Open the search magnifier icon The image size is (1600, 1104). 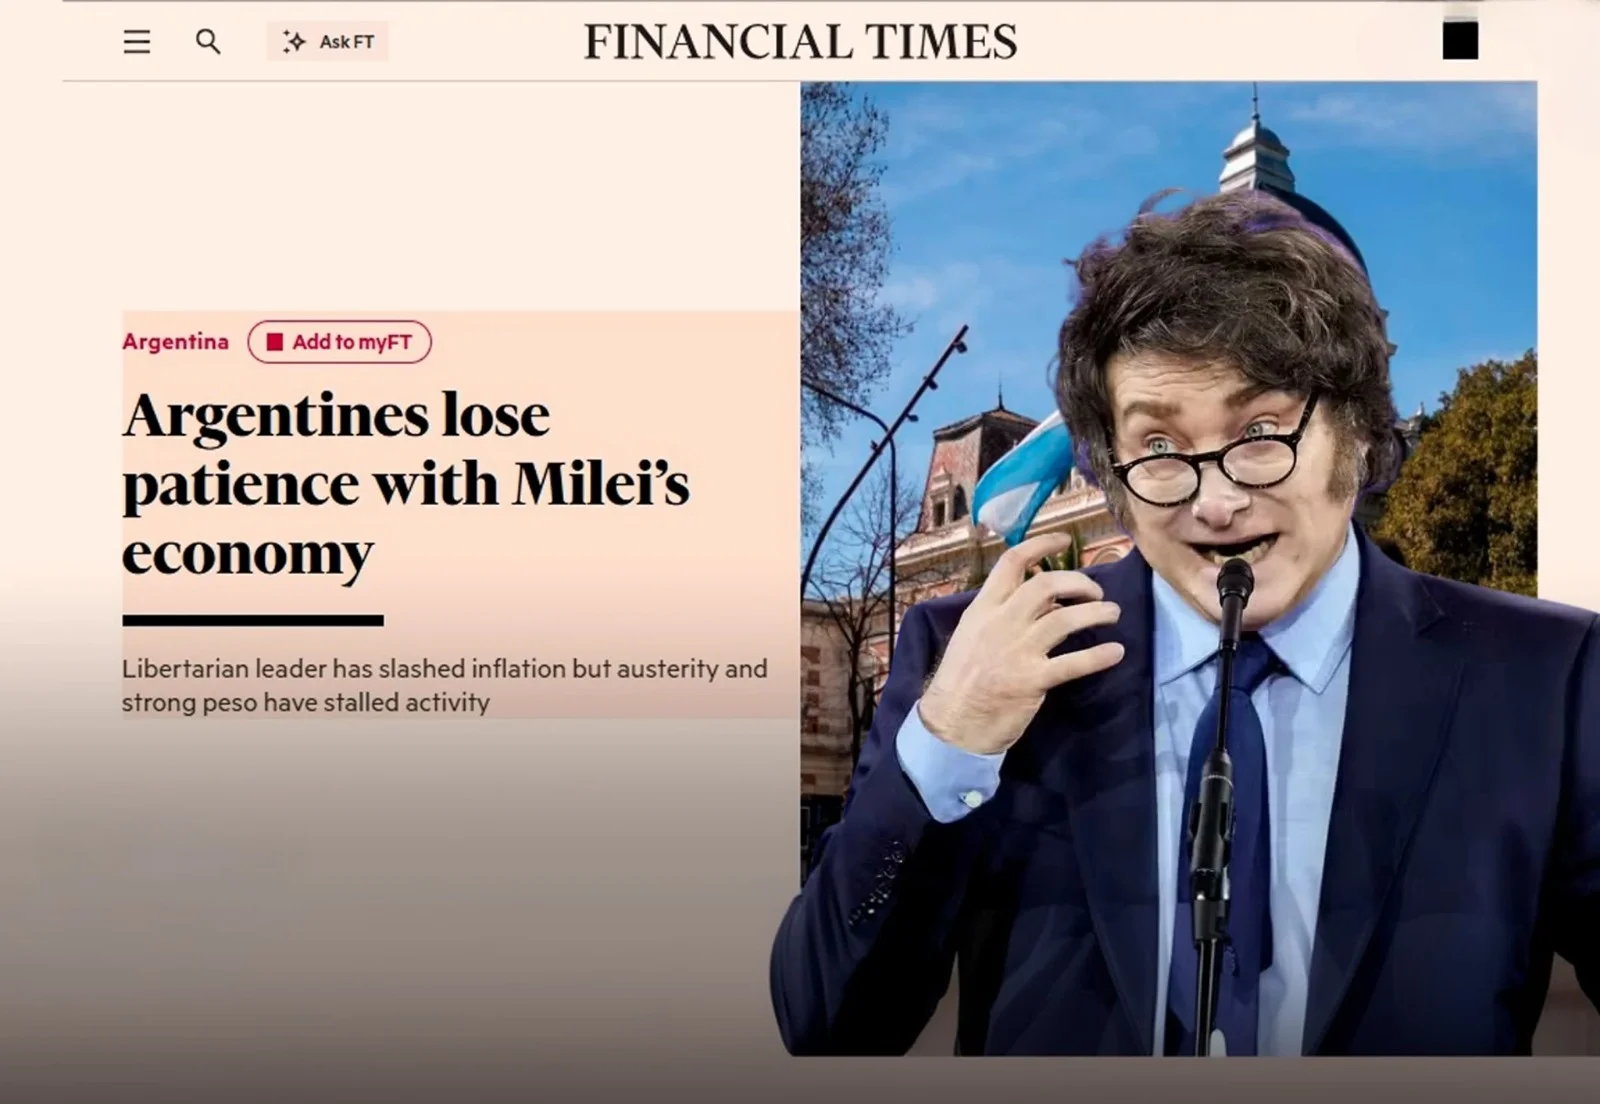click(208, 41)
